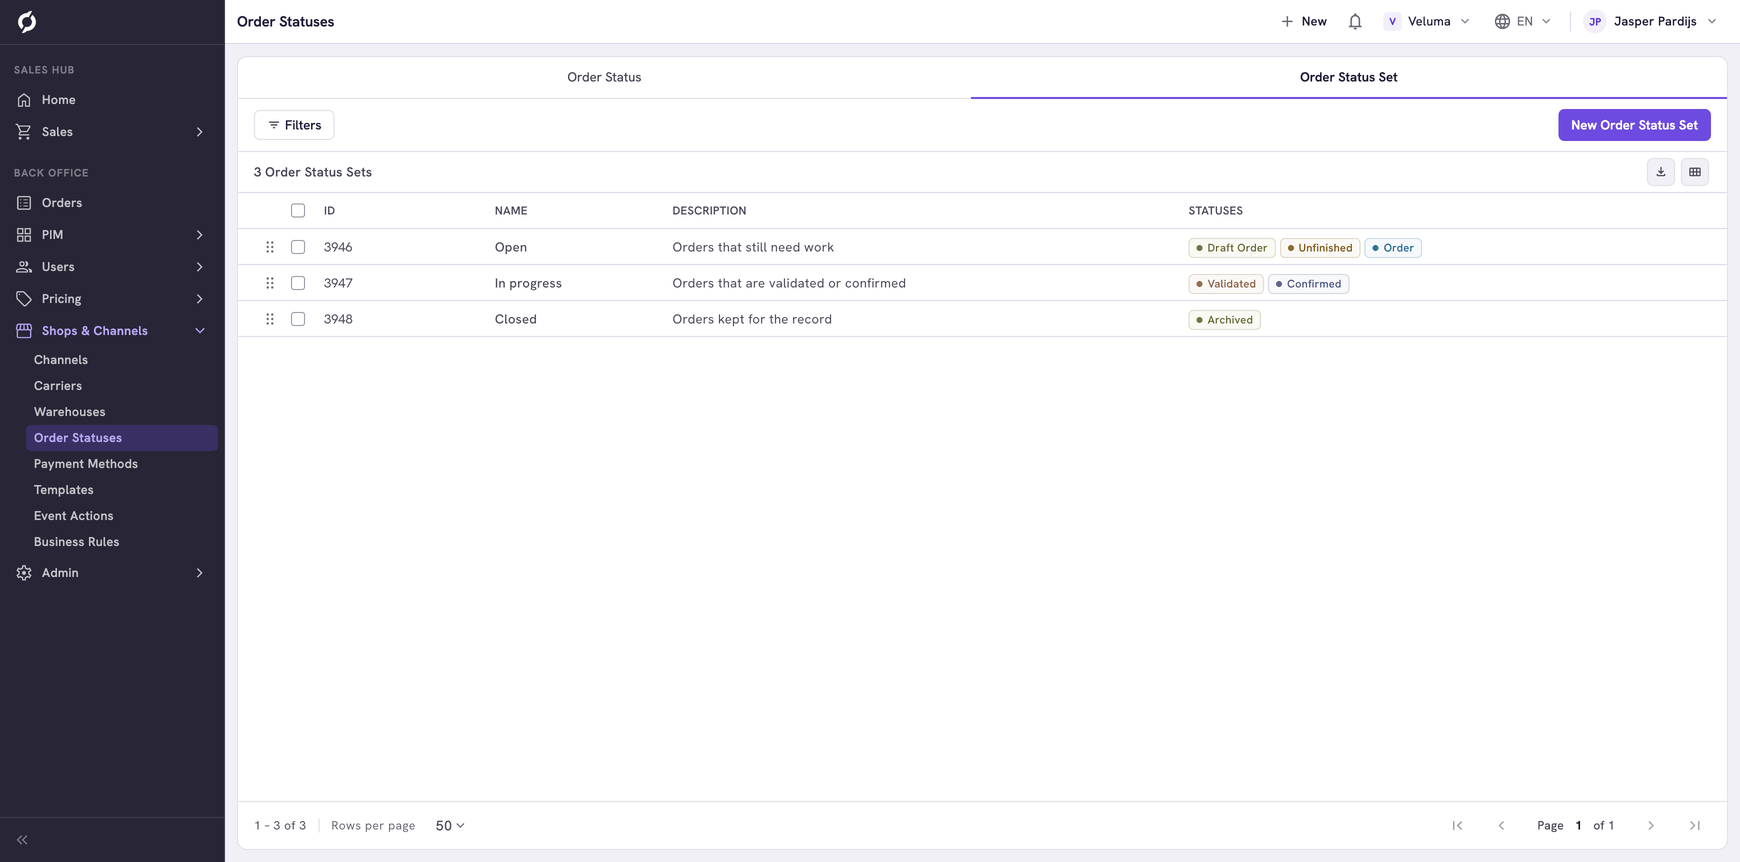Open Business Rules in the sidebar
1740x862 pixels.
tap(76, 542)
